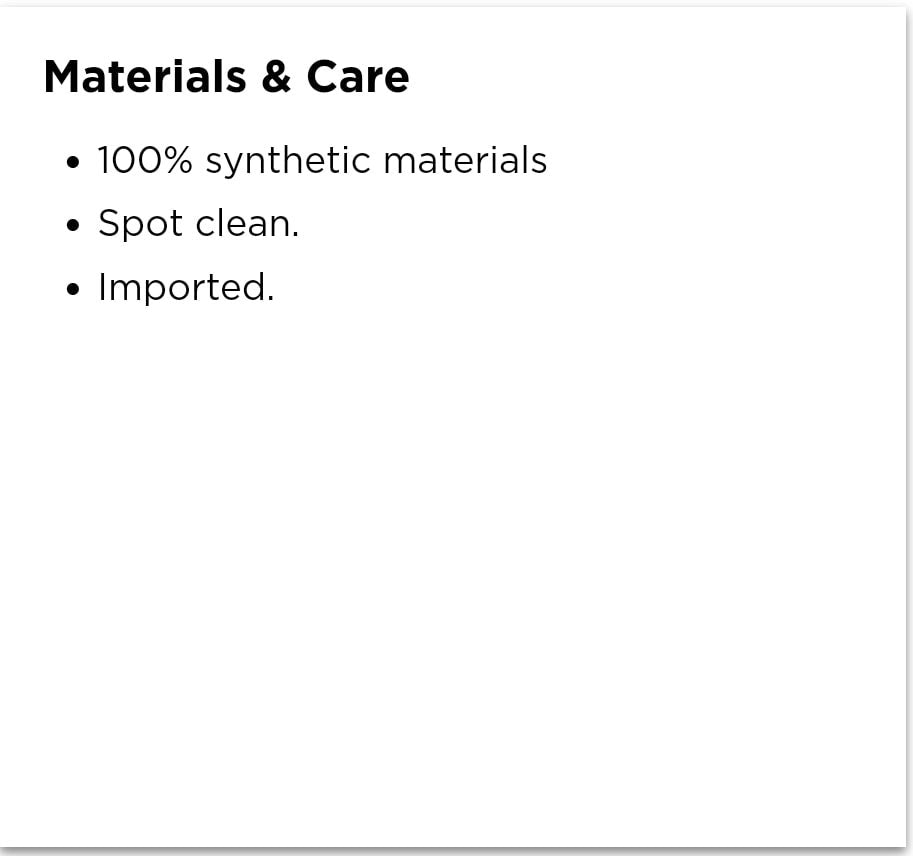Click the capital I in Imported

[x=102, y=287]
